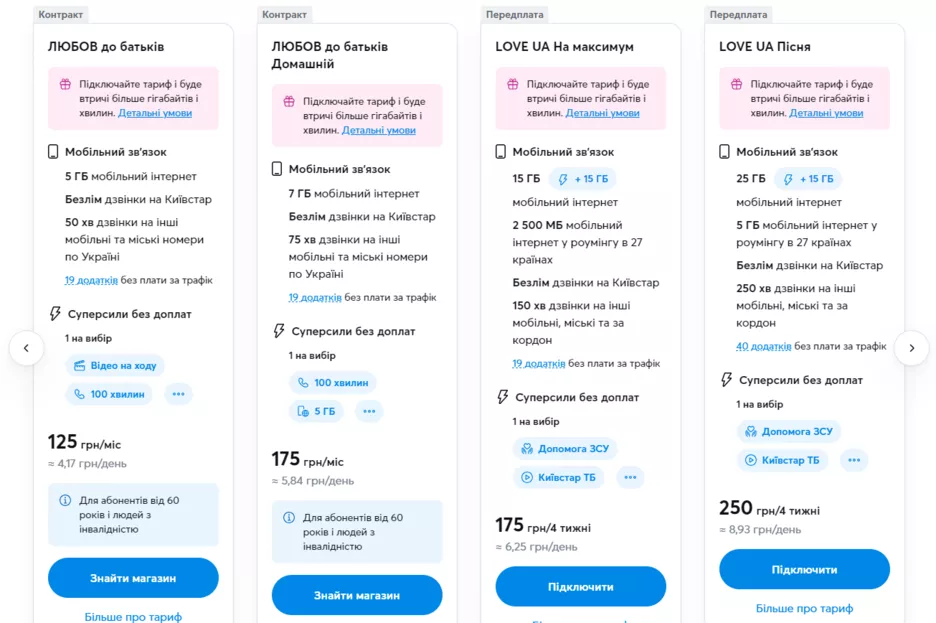936x623 pixels.
Task: Select '100 хвилин' chip in first tariff card
Action: (x=109, y=394)
